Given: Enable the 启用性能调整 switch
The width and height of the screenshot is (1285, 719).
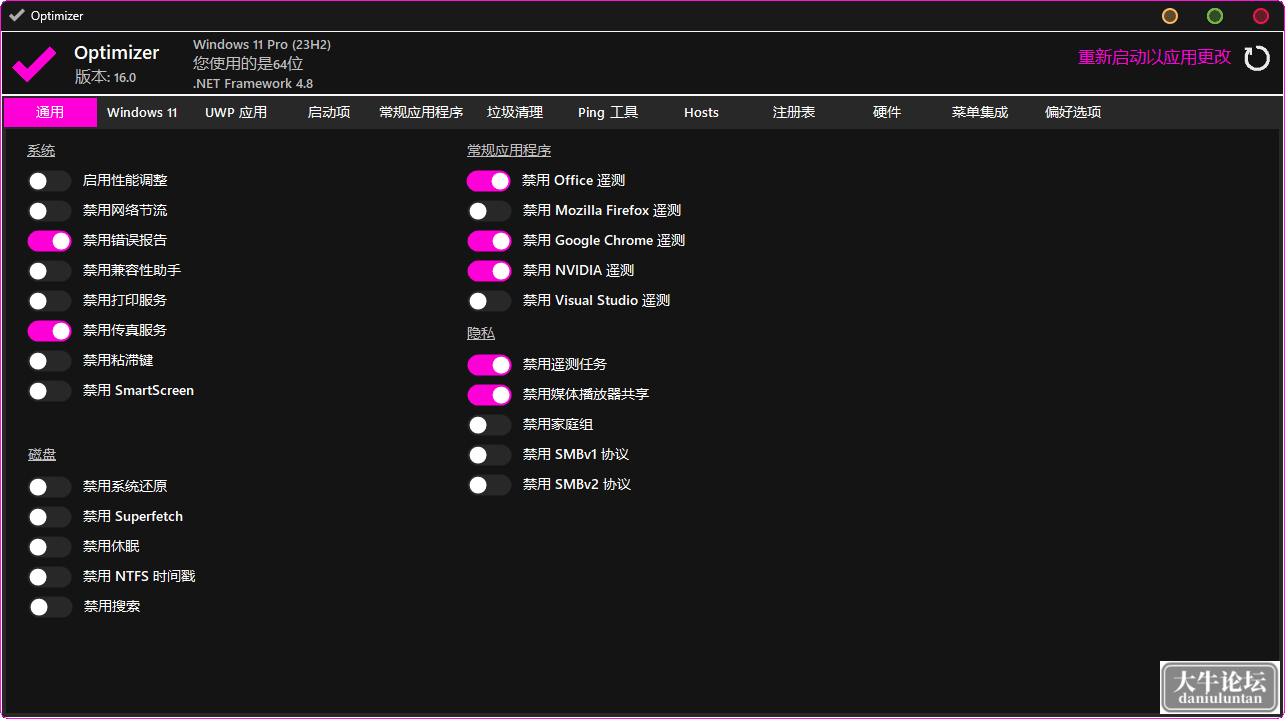Looking at the screenshot, I should (x=49, y=181).
